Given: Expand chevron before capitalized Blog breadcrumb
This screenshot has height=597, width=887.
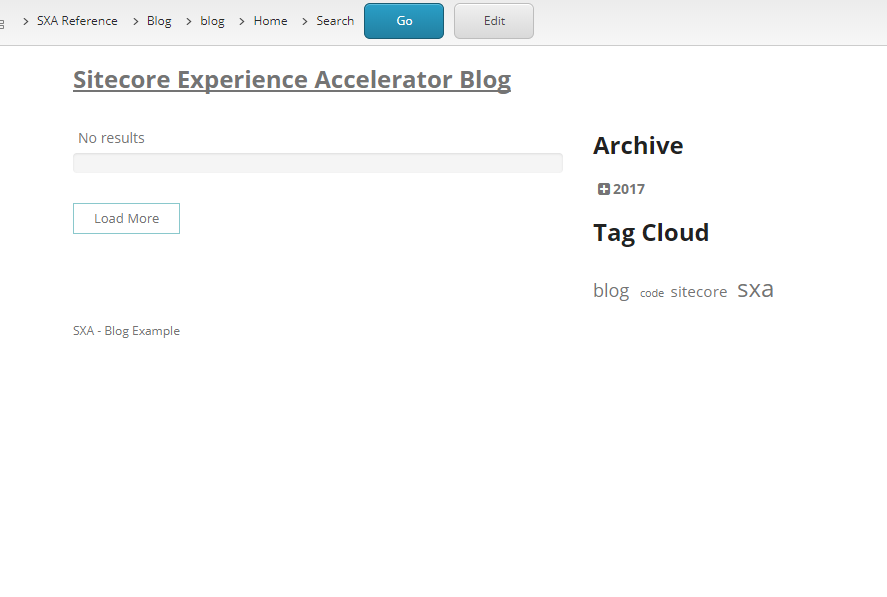Looking at the screenshot, I should [135, 22].
